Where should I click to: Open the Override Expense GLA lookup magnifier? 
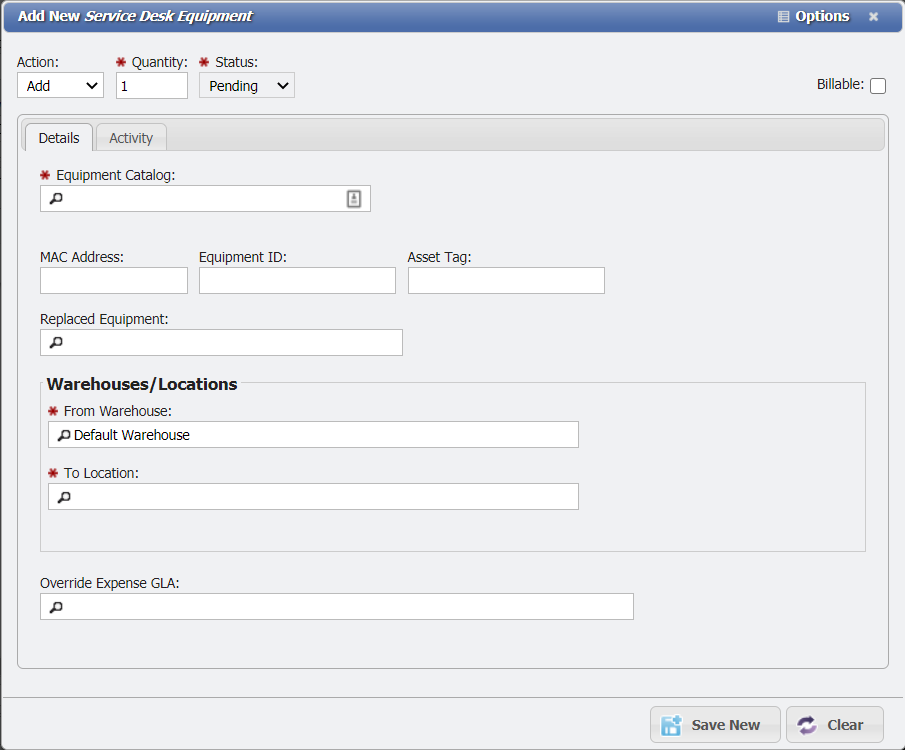(55, 606)
